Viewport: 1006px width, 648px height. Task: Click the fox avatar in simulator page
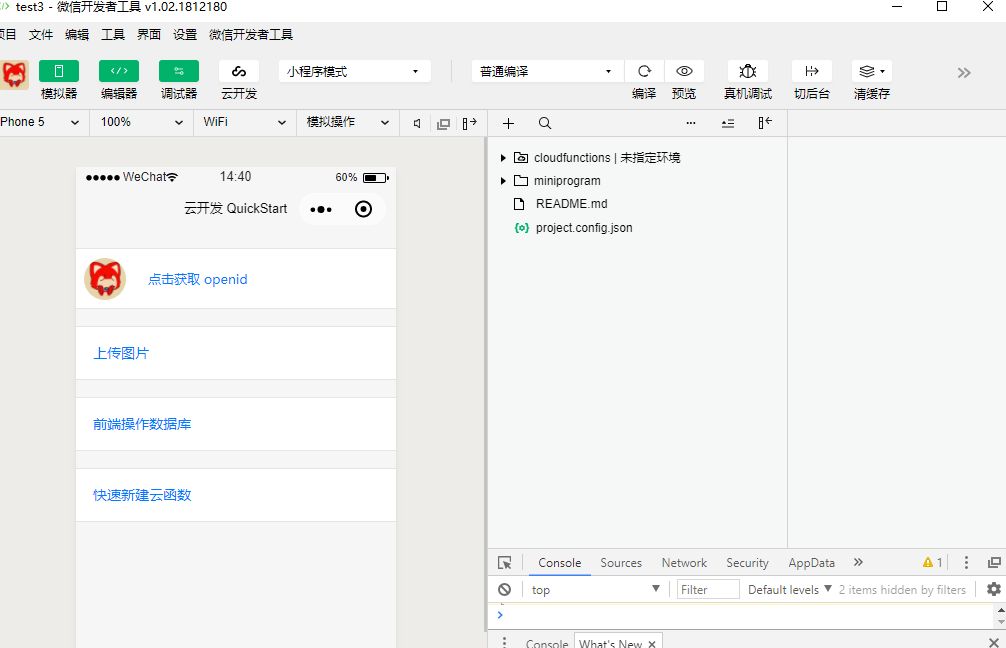(105, 278)
